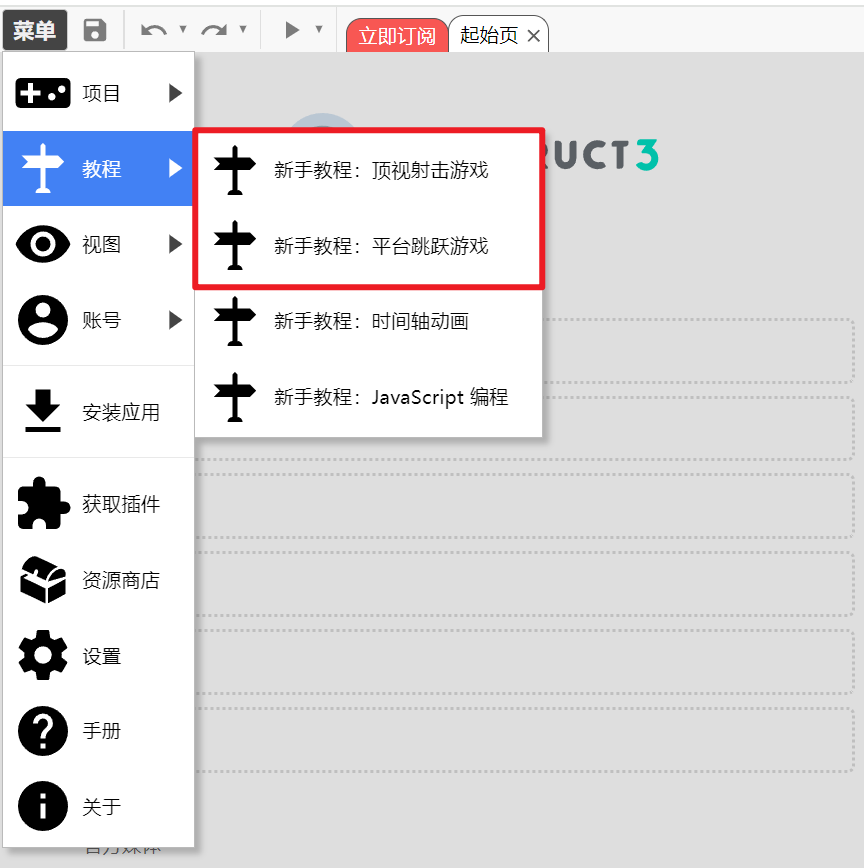The height and width of the screenshot is (868, 864).
Task: Click the 手册 question-mark icon
Action: (x=42, y=731)
